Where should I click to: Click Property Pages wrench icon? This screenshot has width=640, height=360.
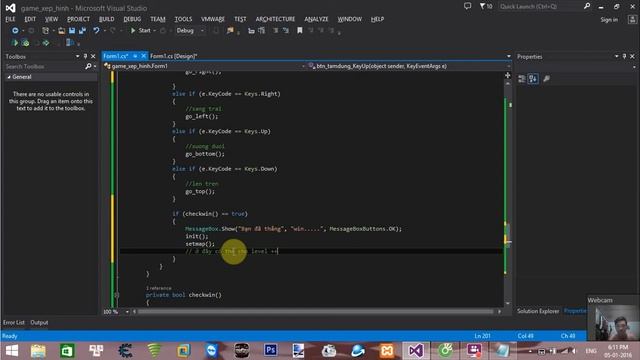click(x=547, y=79)
